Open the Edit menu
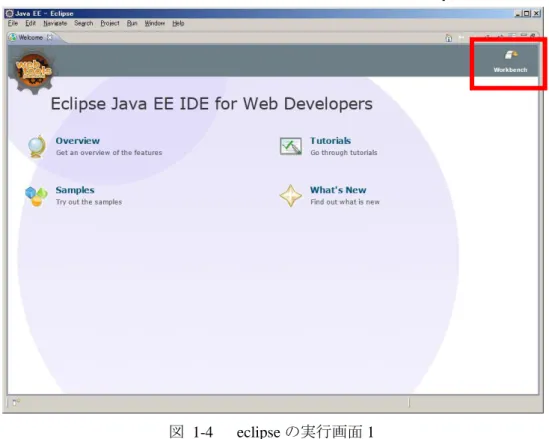Screen dimensions: 549x439 point(30,23)
